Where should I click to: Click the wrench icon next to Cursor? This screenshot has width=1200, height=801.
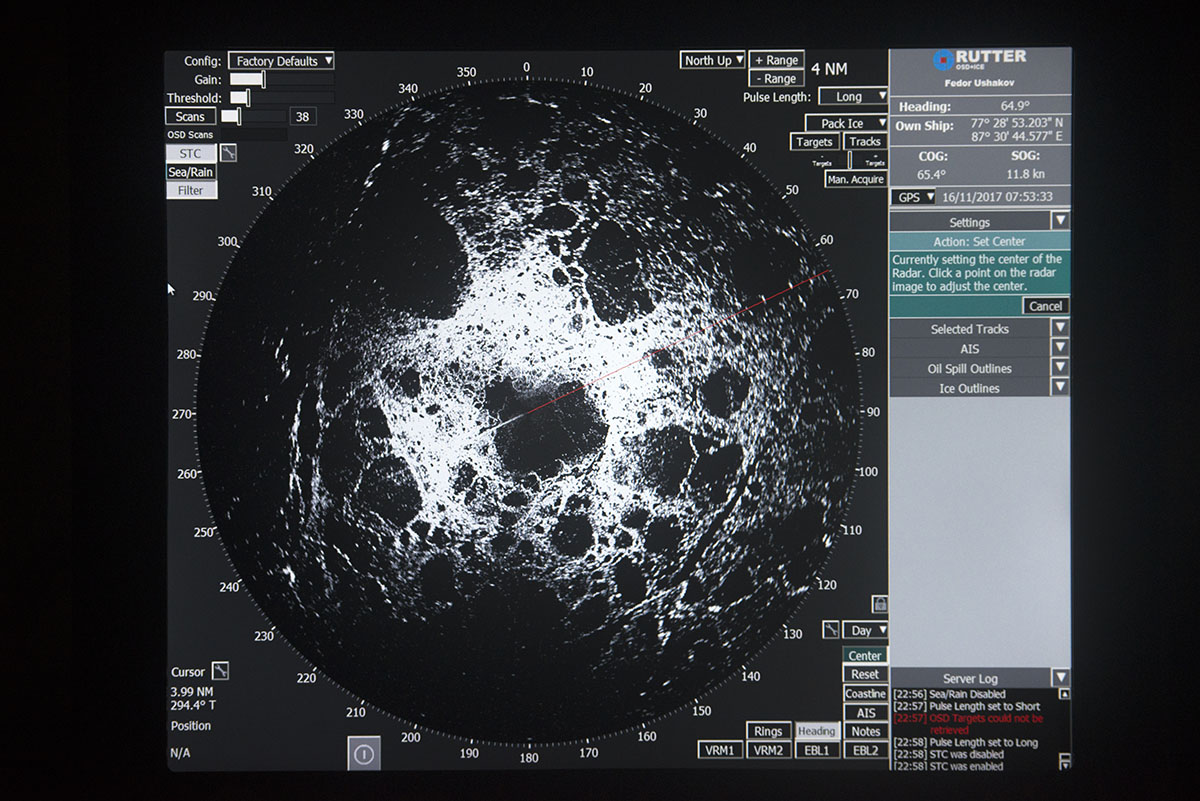pyautogui.click(x=221, y=671)
